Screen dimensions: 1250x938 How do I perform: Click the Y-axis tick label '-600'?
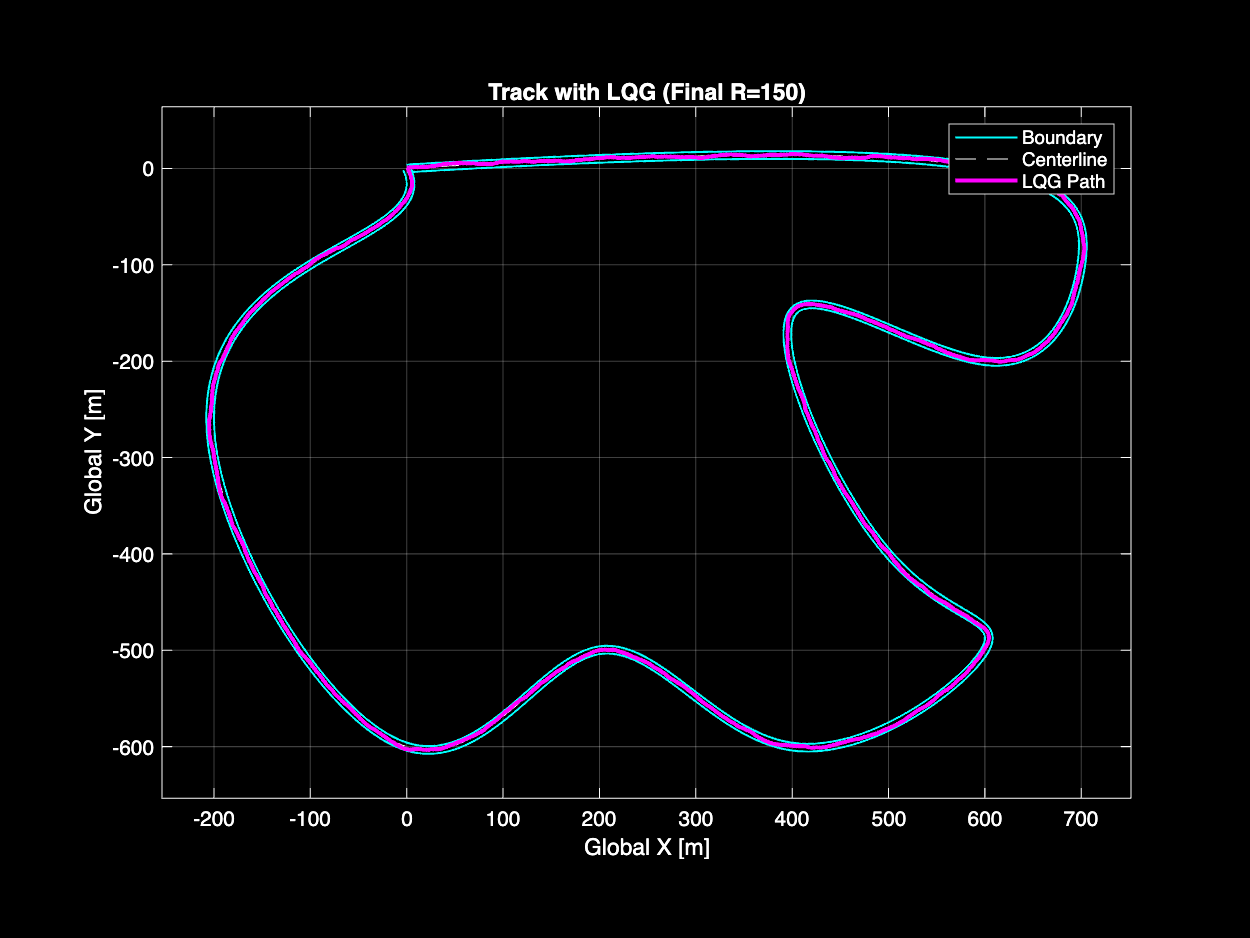[133, 748]
